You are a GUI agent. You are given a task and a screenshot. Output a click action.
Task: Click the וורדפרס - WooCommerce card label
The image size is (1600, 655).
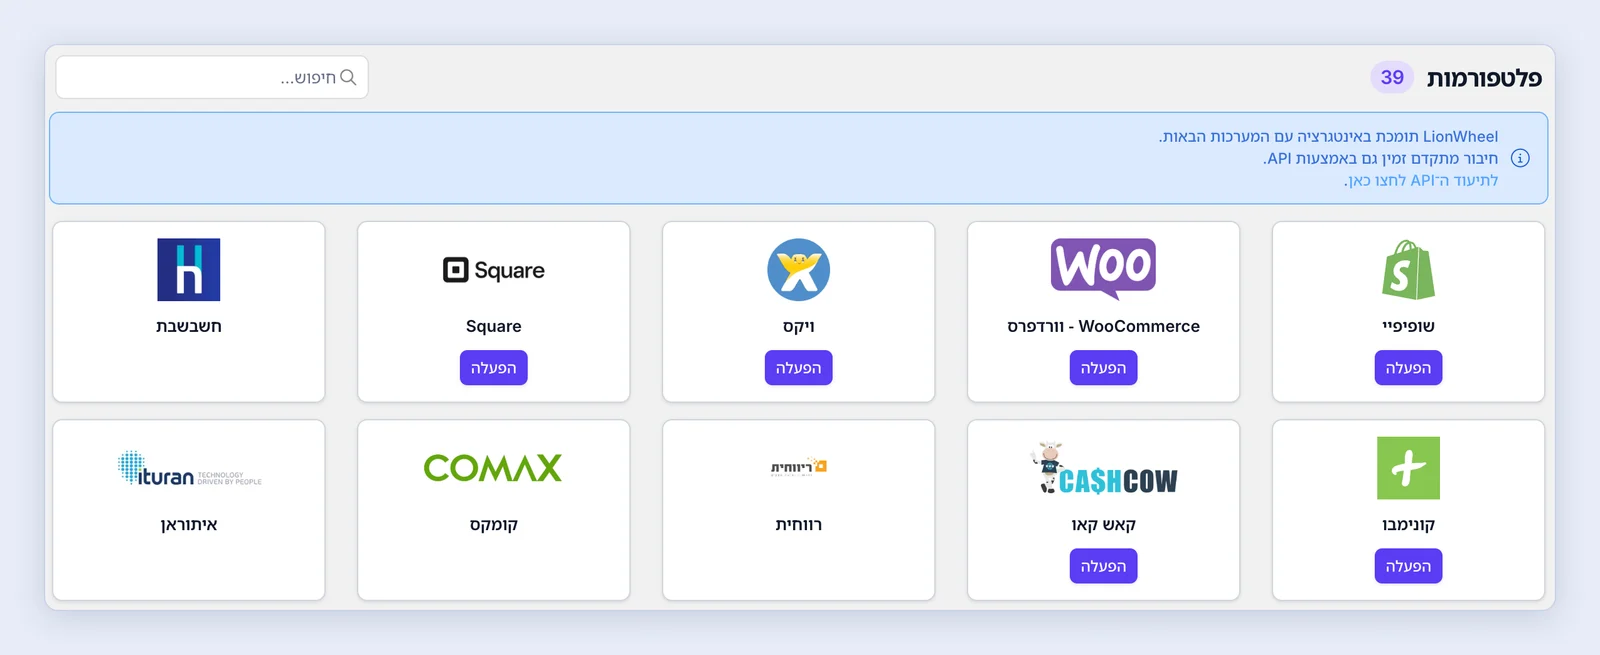1103,326
